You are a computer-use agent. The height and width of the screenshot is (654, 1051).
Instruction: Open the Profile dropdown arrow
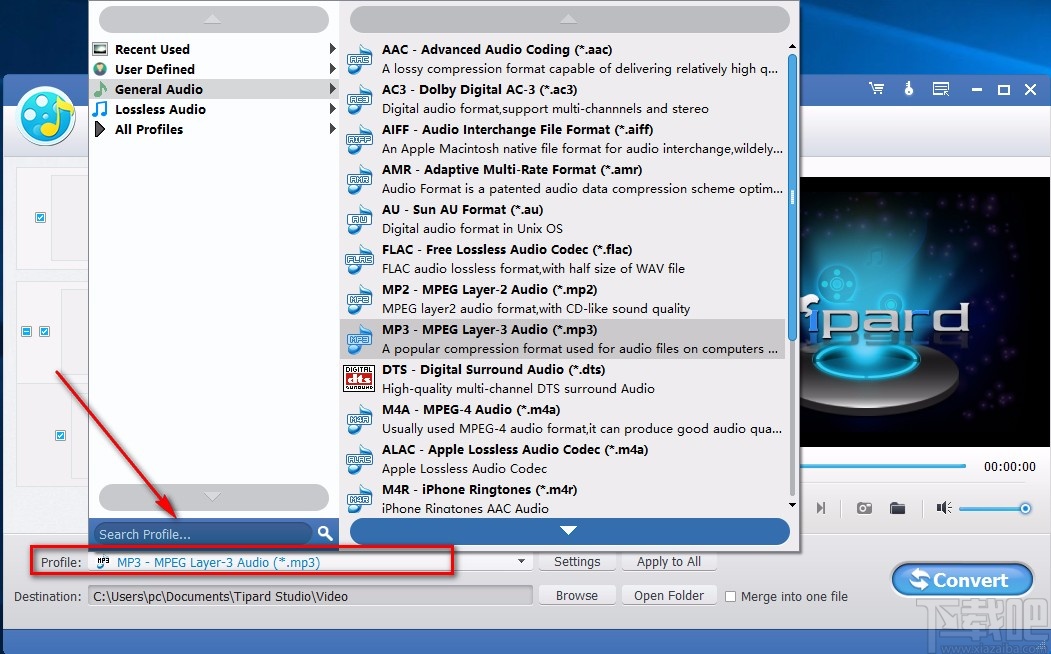click(x=521, y=562)
